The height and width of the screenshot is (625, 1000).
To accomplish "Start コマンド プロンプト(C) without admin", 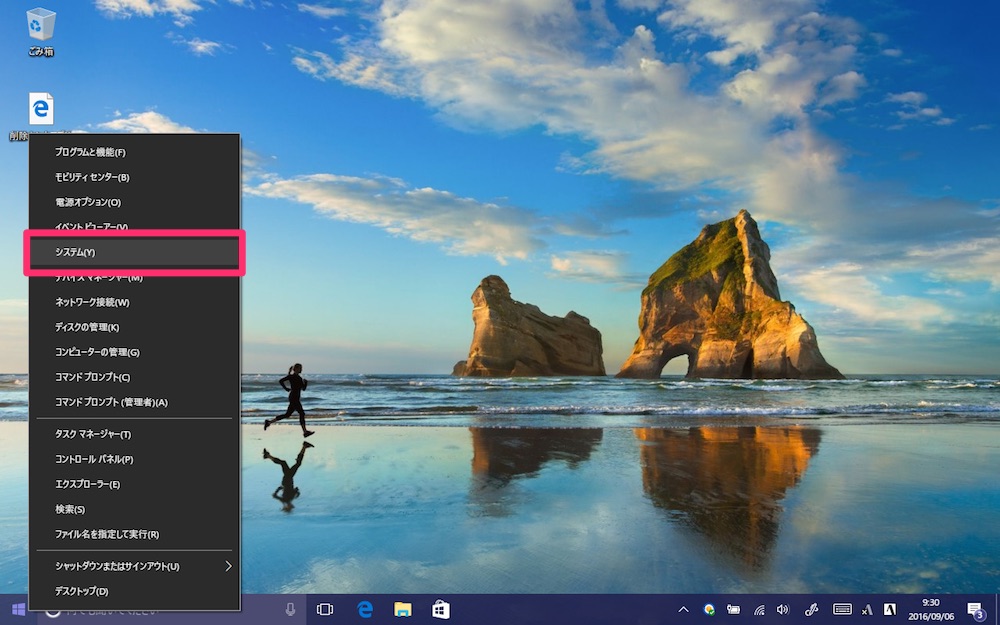I will (135, 377).
